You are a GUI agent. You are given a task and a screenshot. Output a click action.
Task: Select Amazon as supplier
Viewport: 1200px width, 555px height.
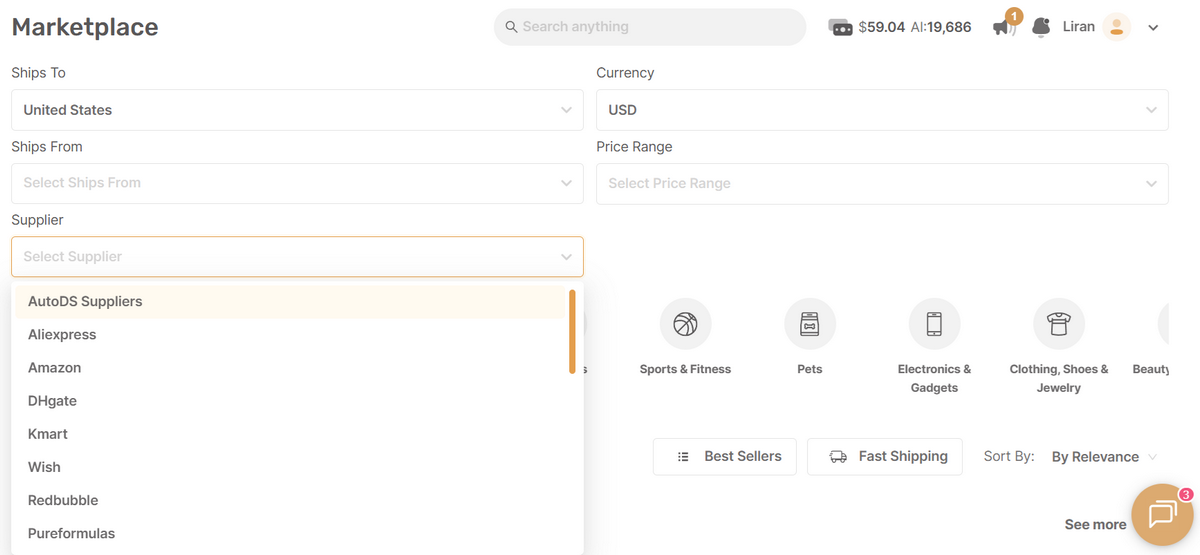(x=291, y=367)
